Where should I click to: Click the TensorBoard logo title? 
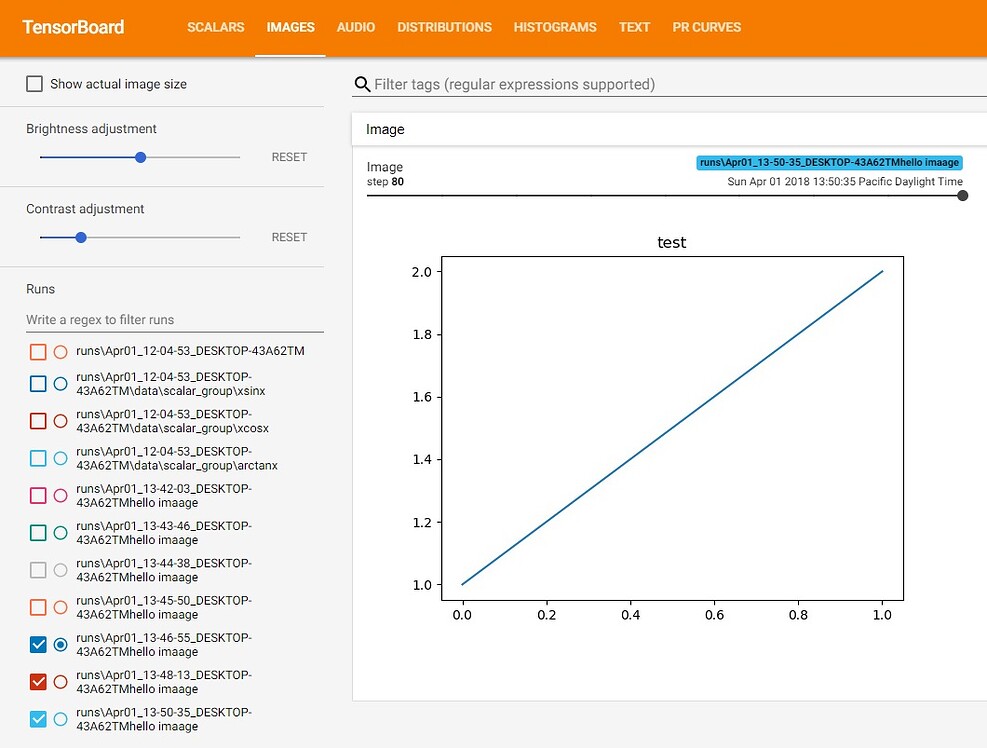tap(73, 27)
